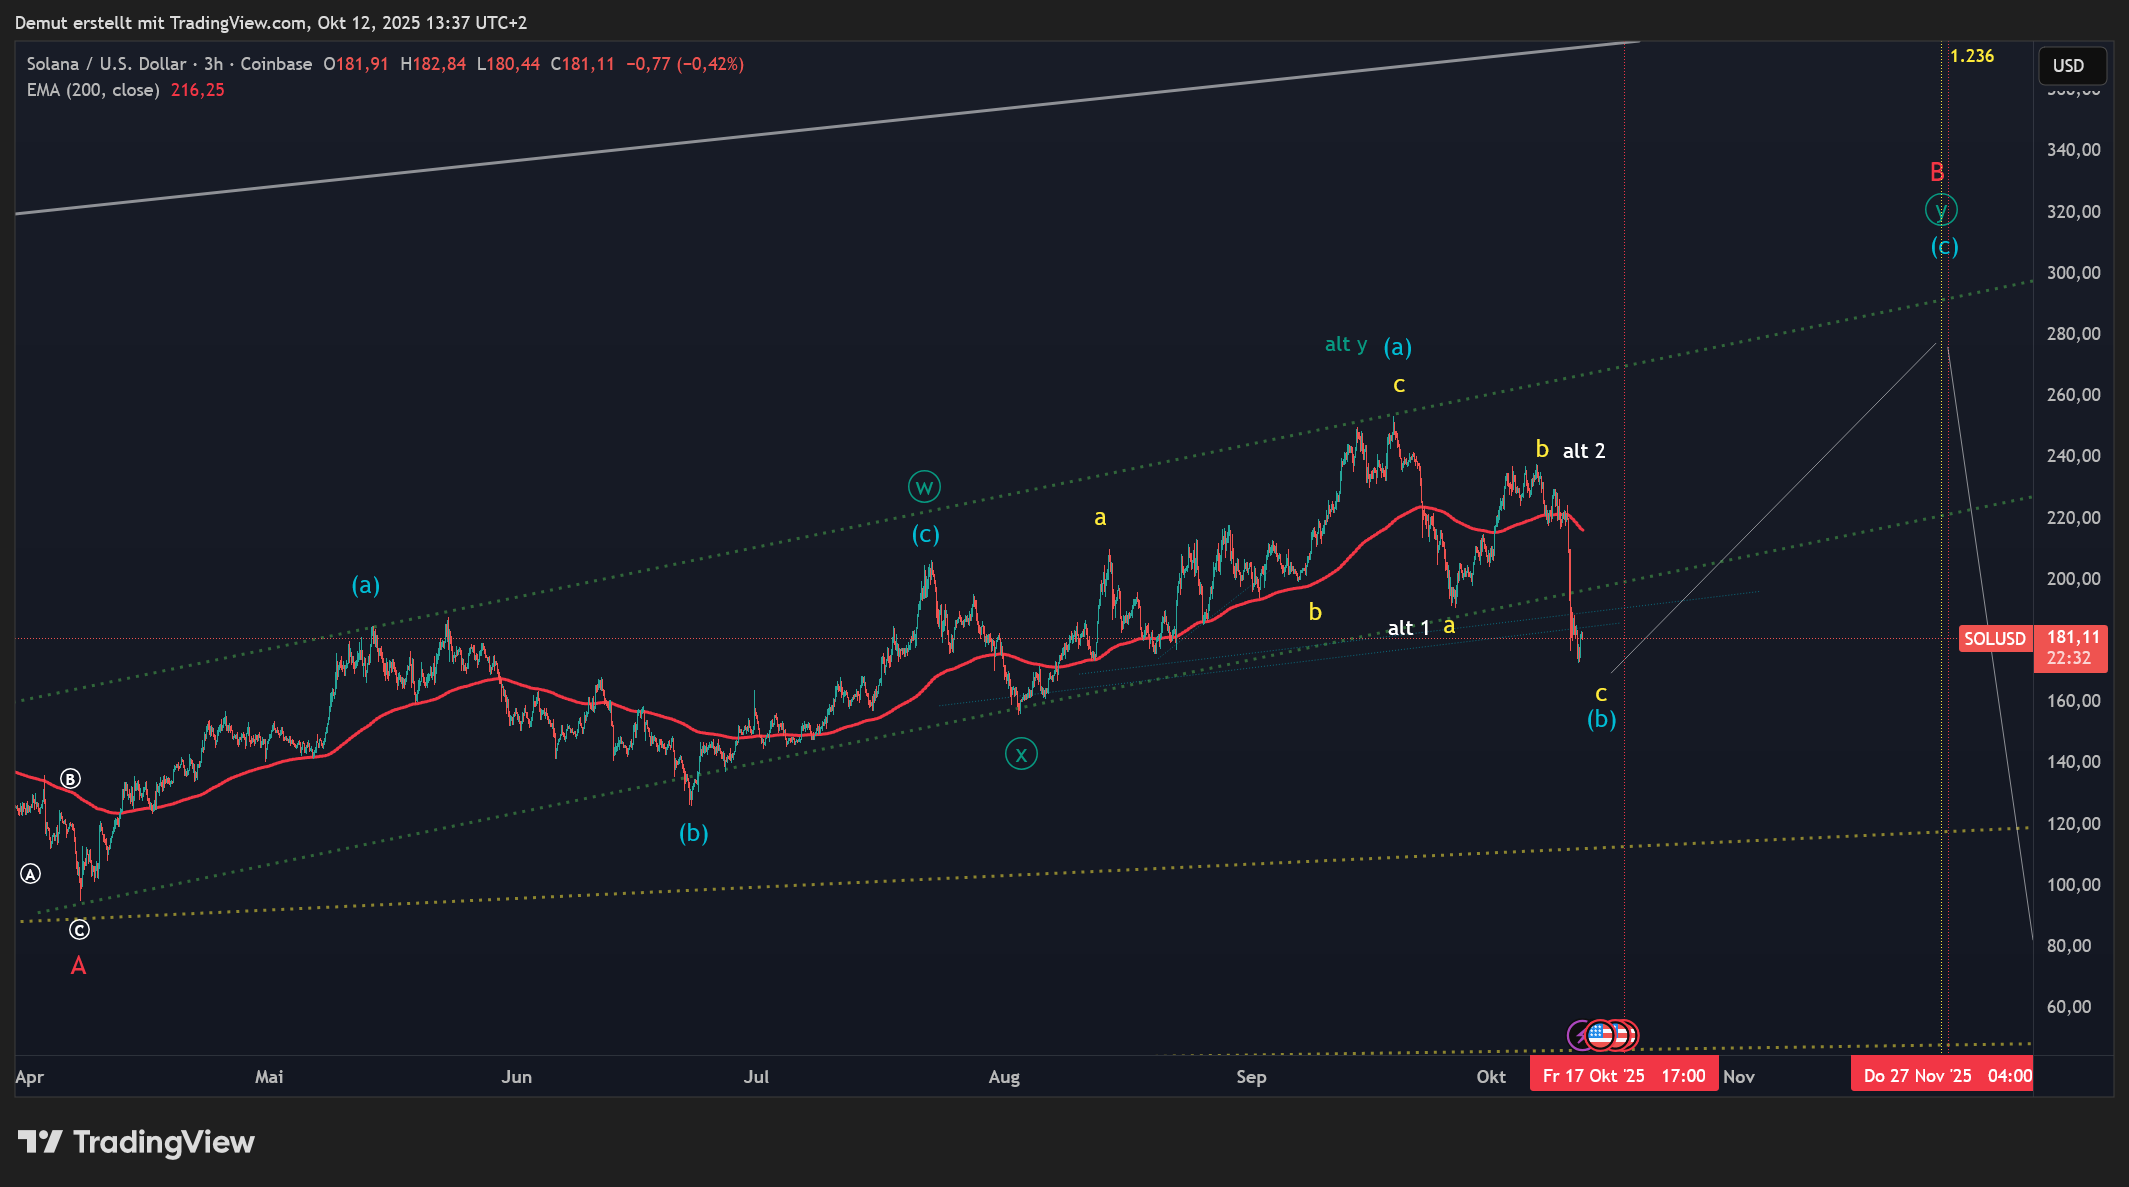2129x1187 pixels.
Task: Click the circled w wave marker
Action: point(924,487)
